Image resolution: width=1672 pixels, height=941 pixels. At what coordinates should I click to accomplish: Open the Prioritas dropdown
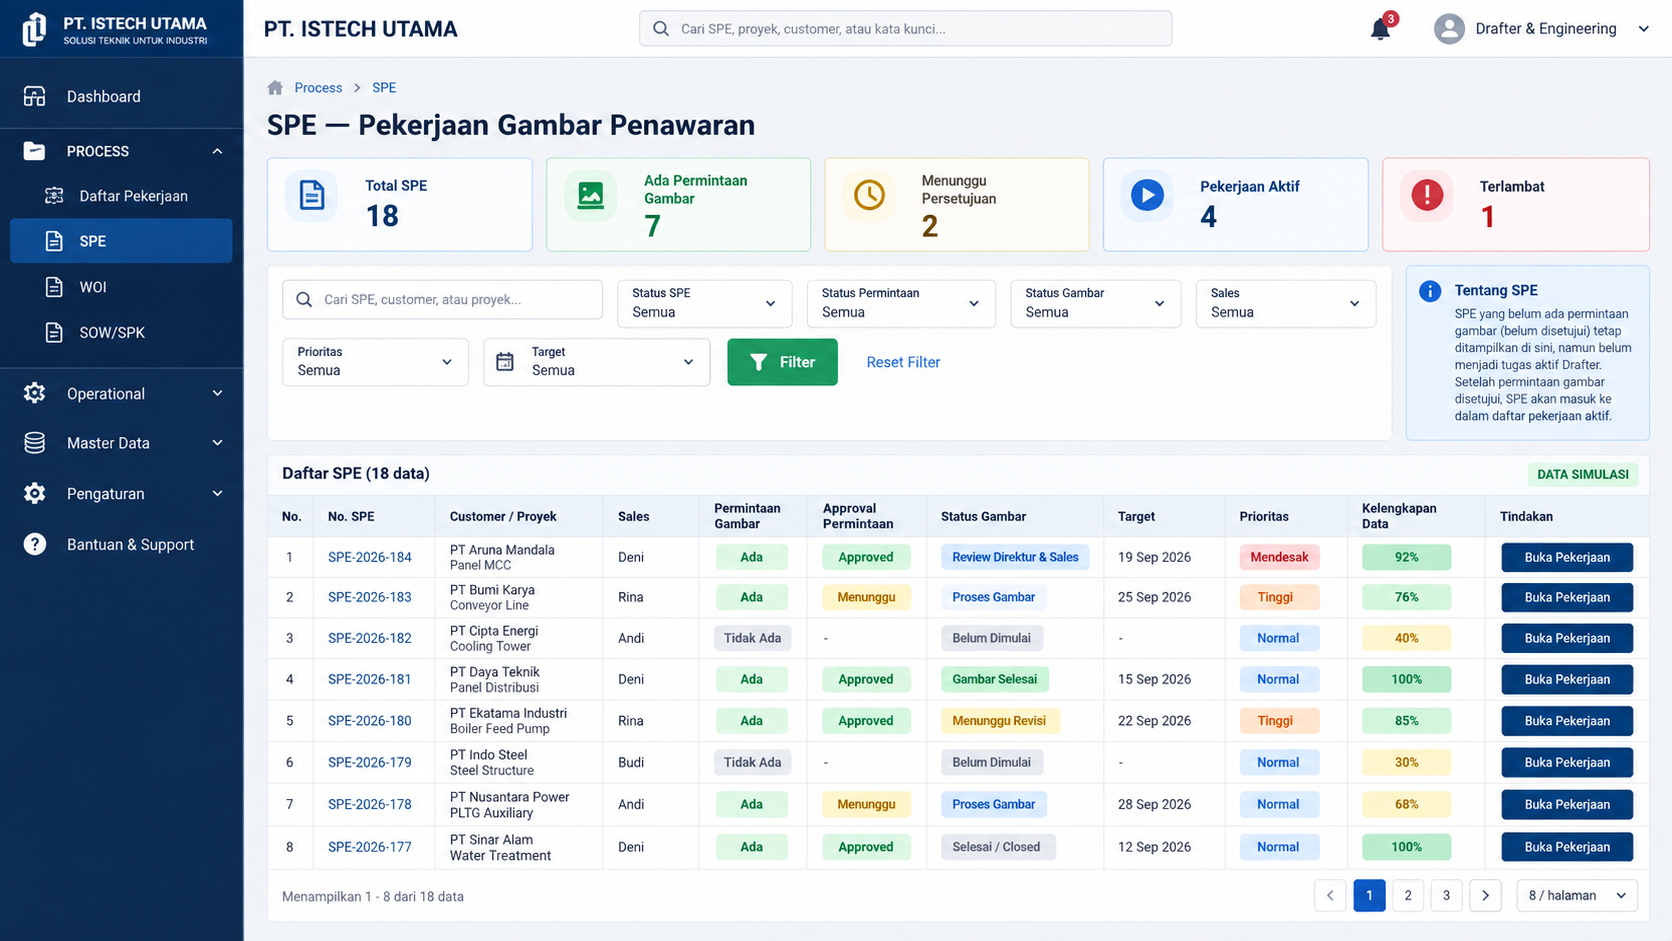coord(375,362)
